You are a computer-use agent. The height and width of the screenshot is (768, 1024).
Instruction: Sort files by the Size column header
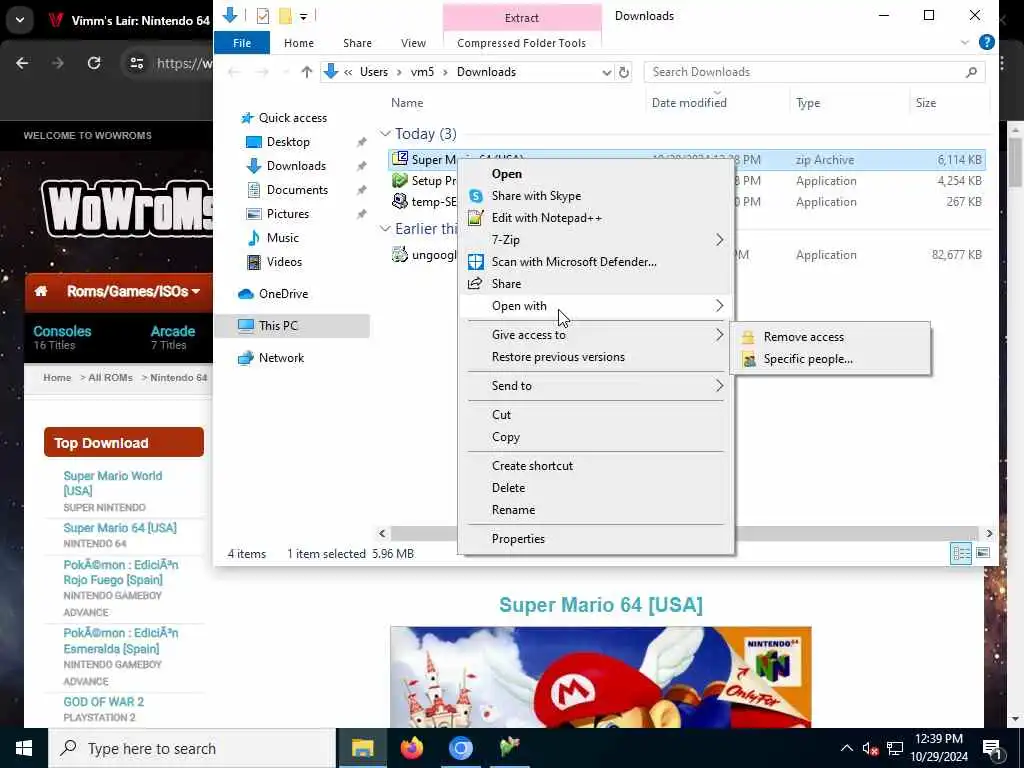point(925,103)
